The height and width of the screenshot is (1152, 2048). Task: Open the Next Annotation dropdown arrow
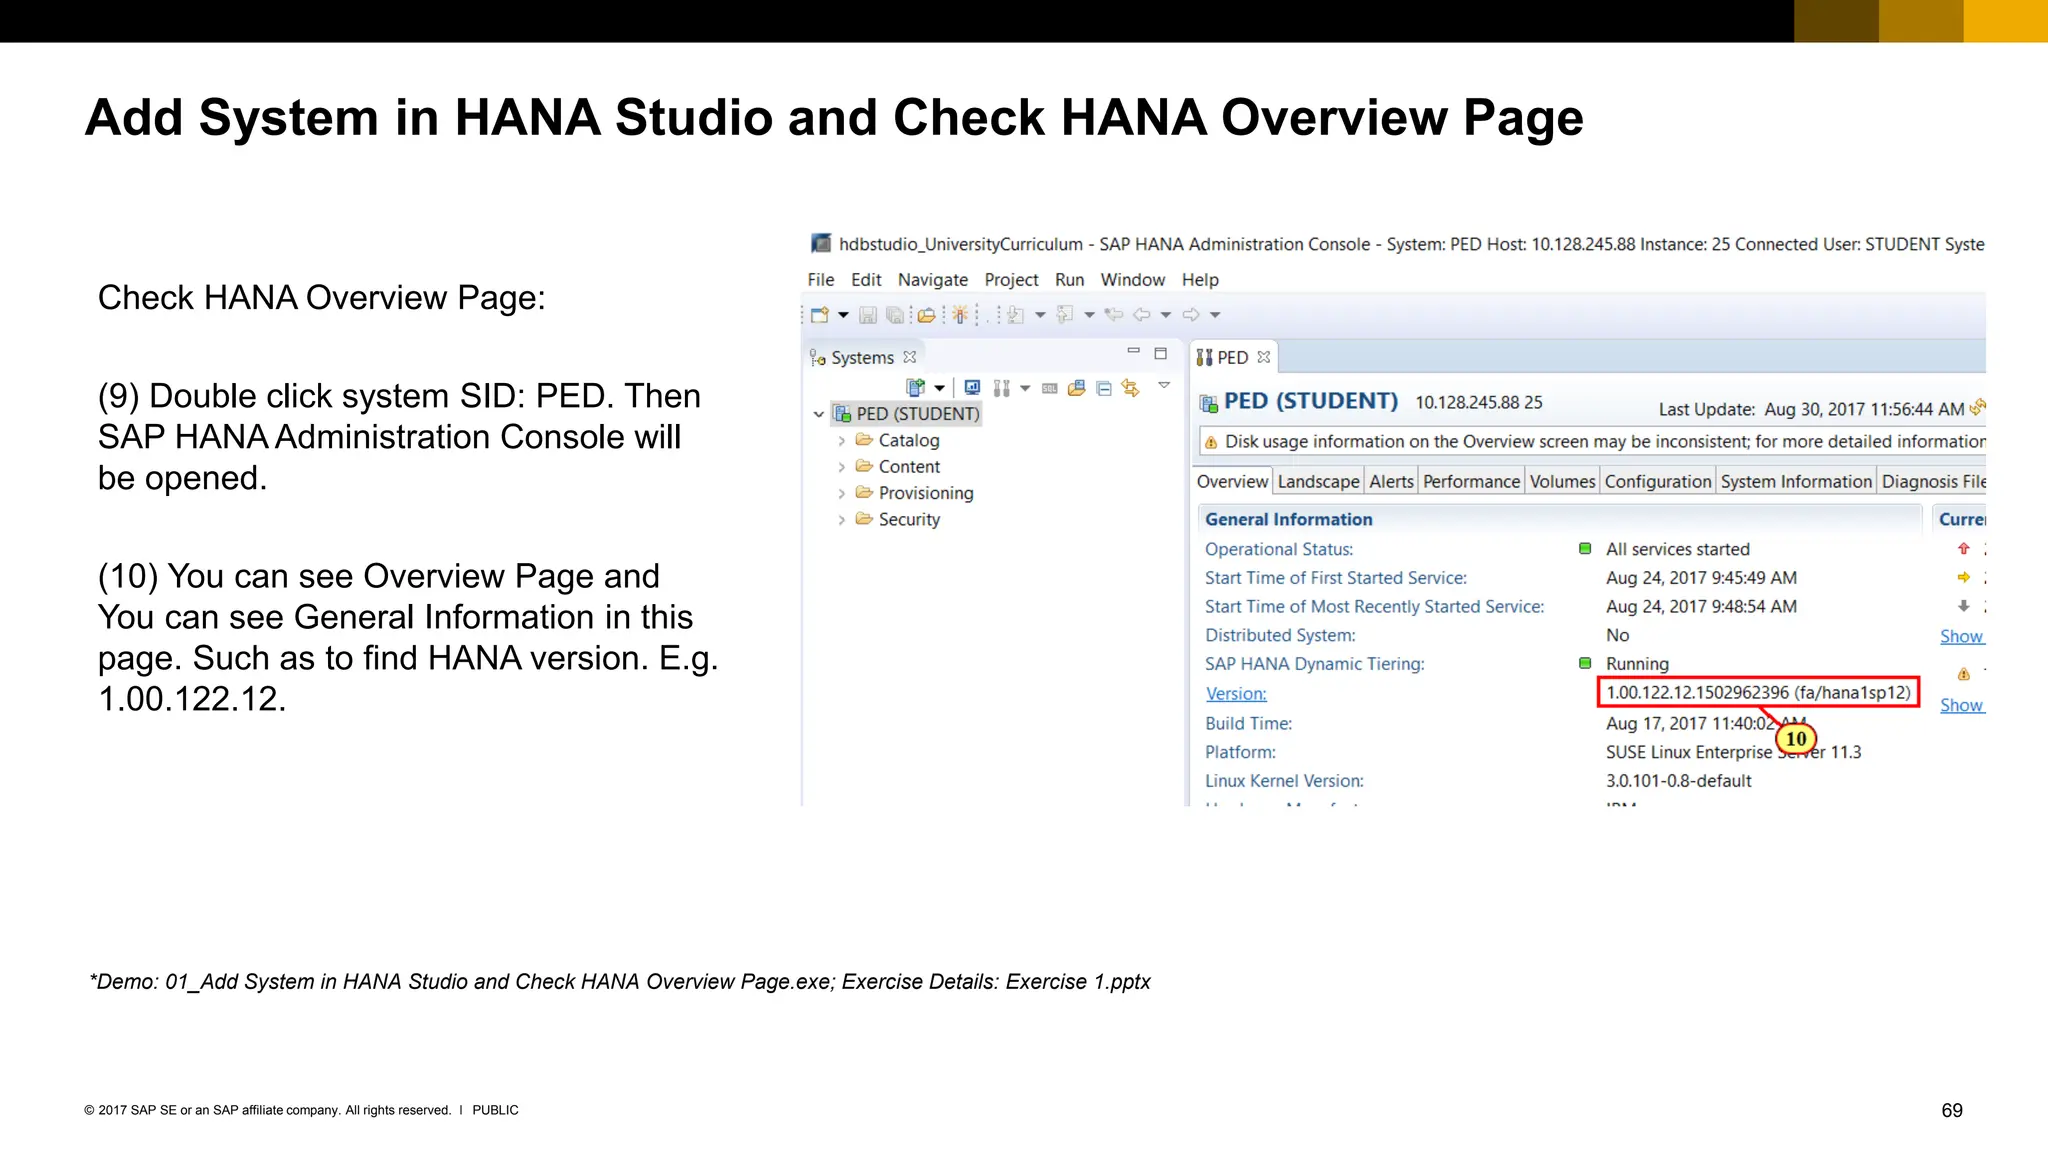click(1040, 315)
